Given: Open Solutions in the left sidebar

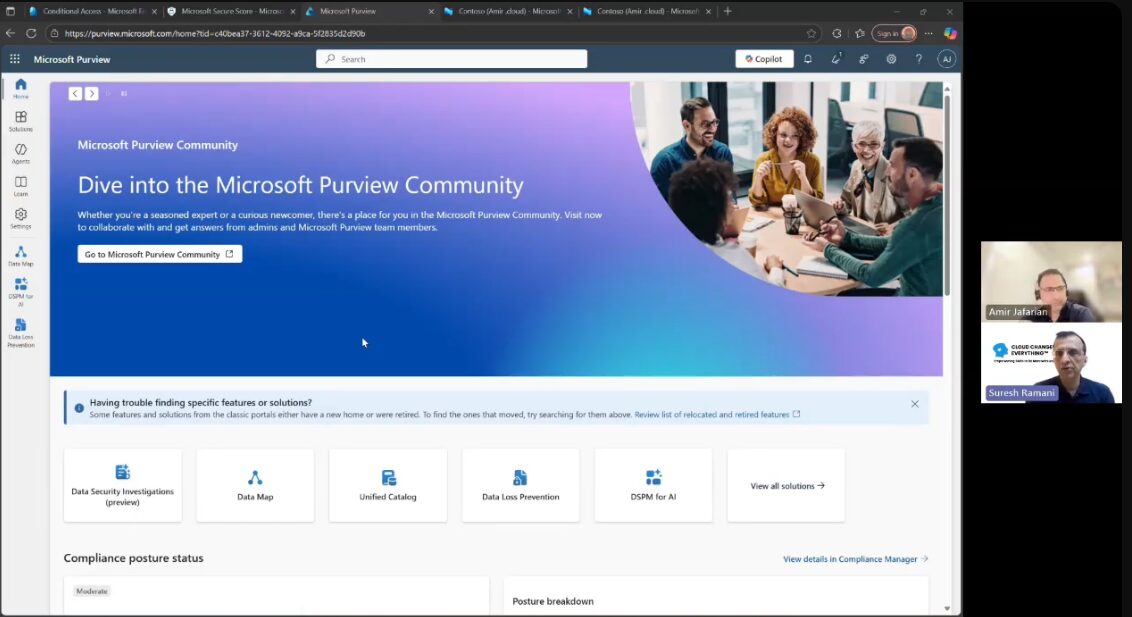Looking at the screenshot, I should tap(20, 120).
